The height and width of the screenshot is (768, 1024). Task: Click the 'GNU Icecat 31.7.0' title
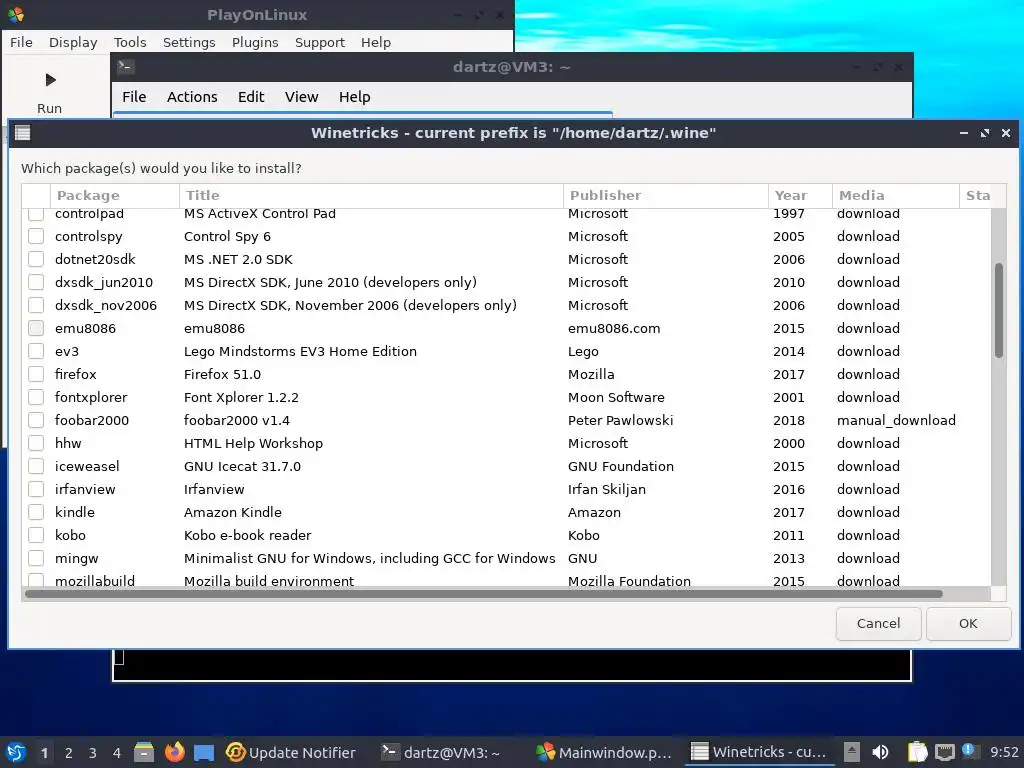(x=242, y=466)
